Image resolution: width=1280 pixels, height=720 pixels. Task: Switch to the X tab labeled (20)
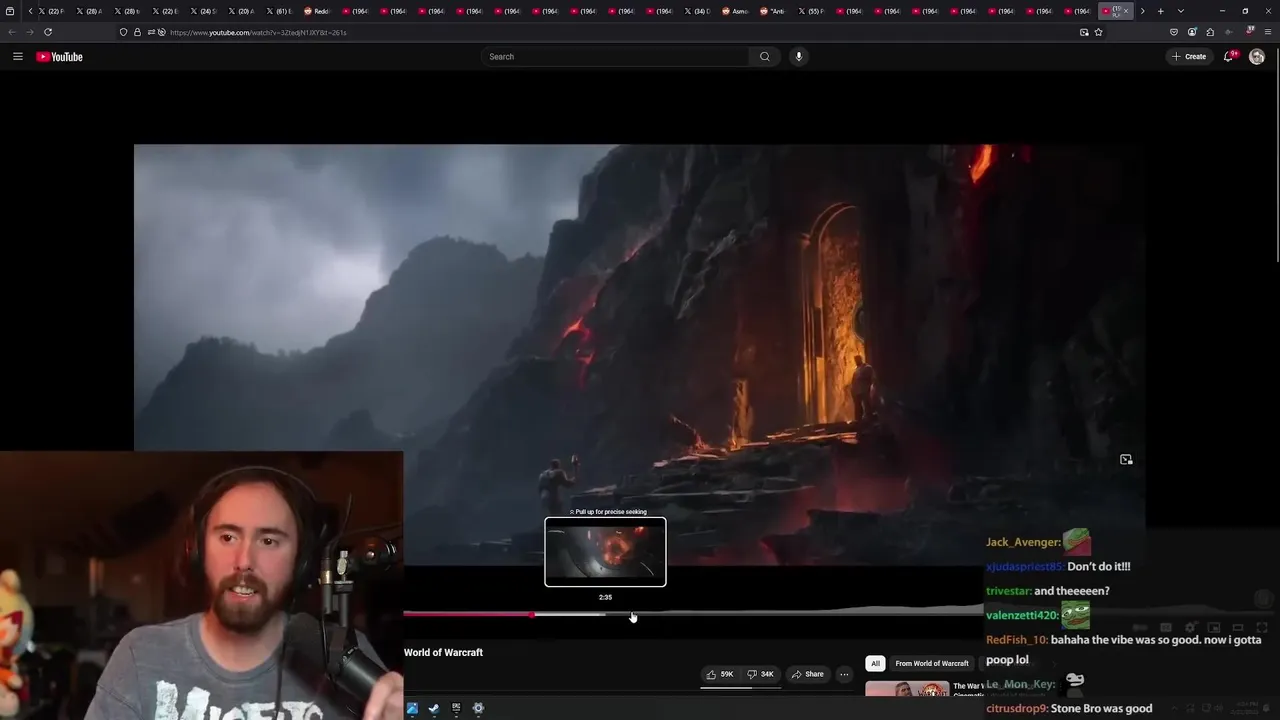click(x=241, y=11)
